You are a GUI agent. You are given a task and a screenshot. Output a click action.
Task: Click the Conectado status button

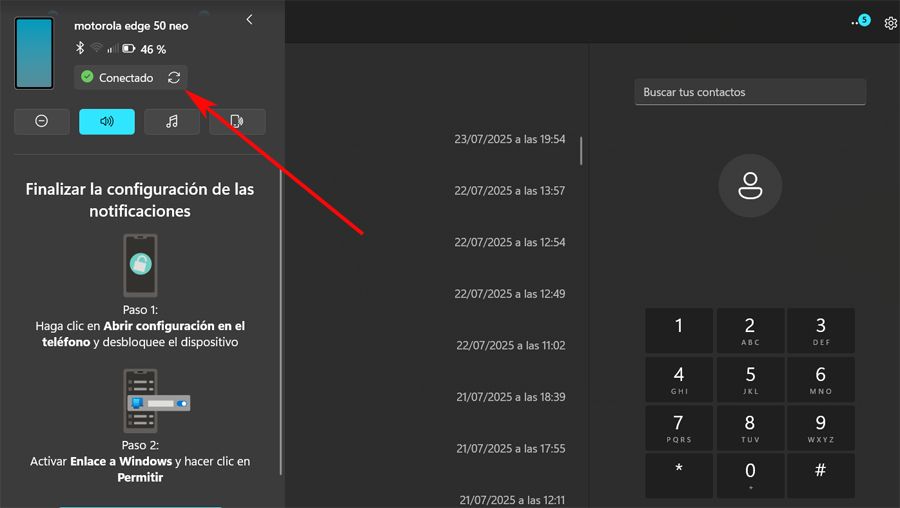pyautogui.click(x=131, y=77)
